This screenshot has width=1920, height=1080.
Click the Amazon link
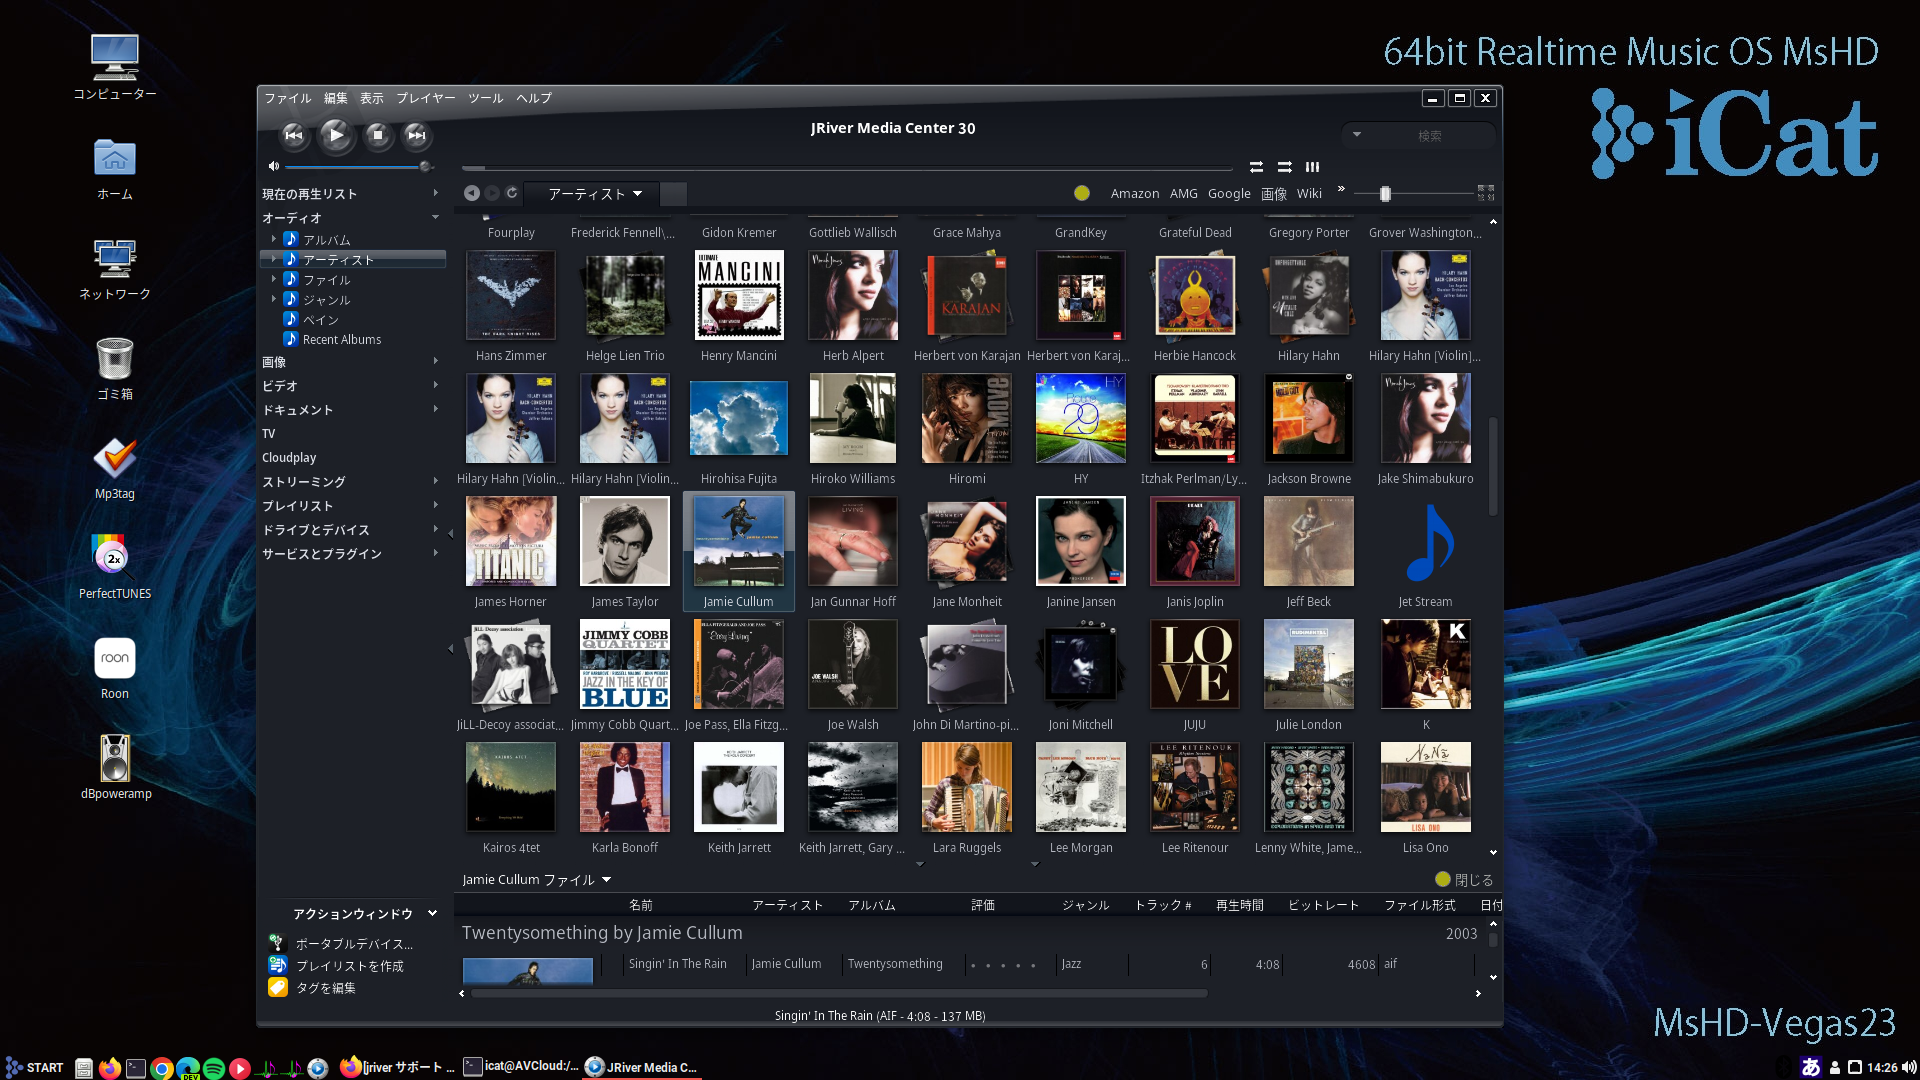tap(1134, 194)
